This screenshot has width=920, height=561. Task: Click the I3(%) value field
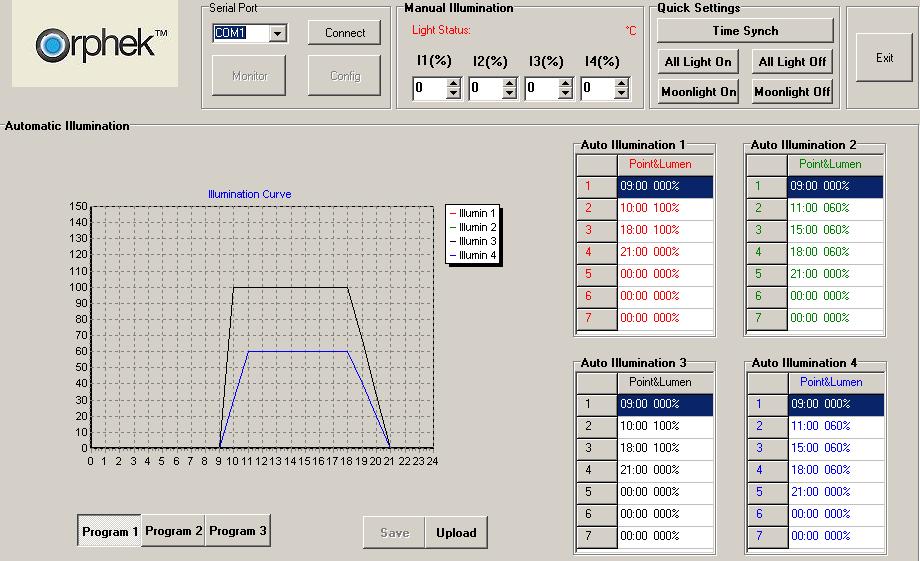[542, 88]
